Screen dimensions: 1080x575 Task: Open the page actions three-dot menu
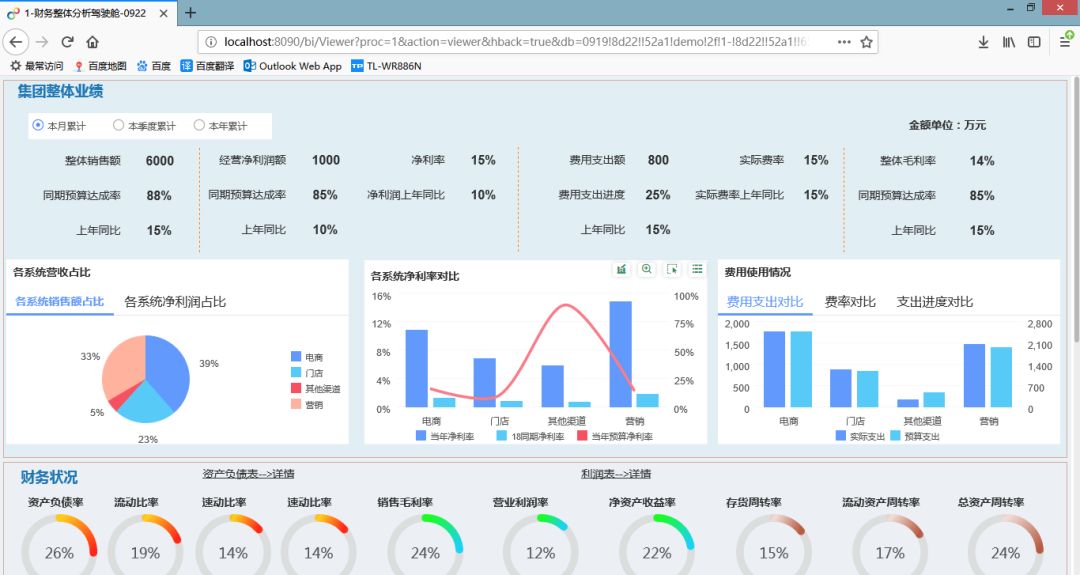click(x=844, y=42)
